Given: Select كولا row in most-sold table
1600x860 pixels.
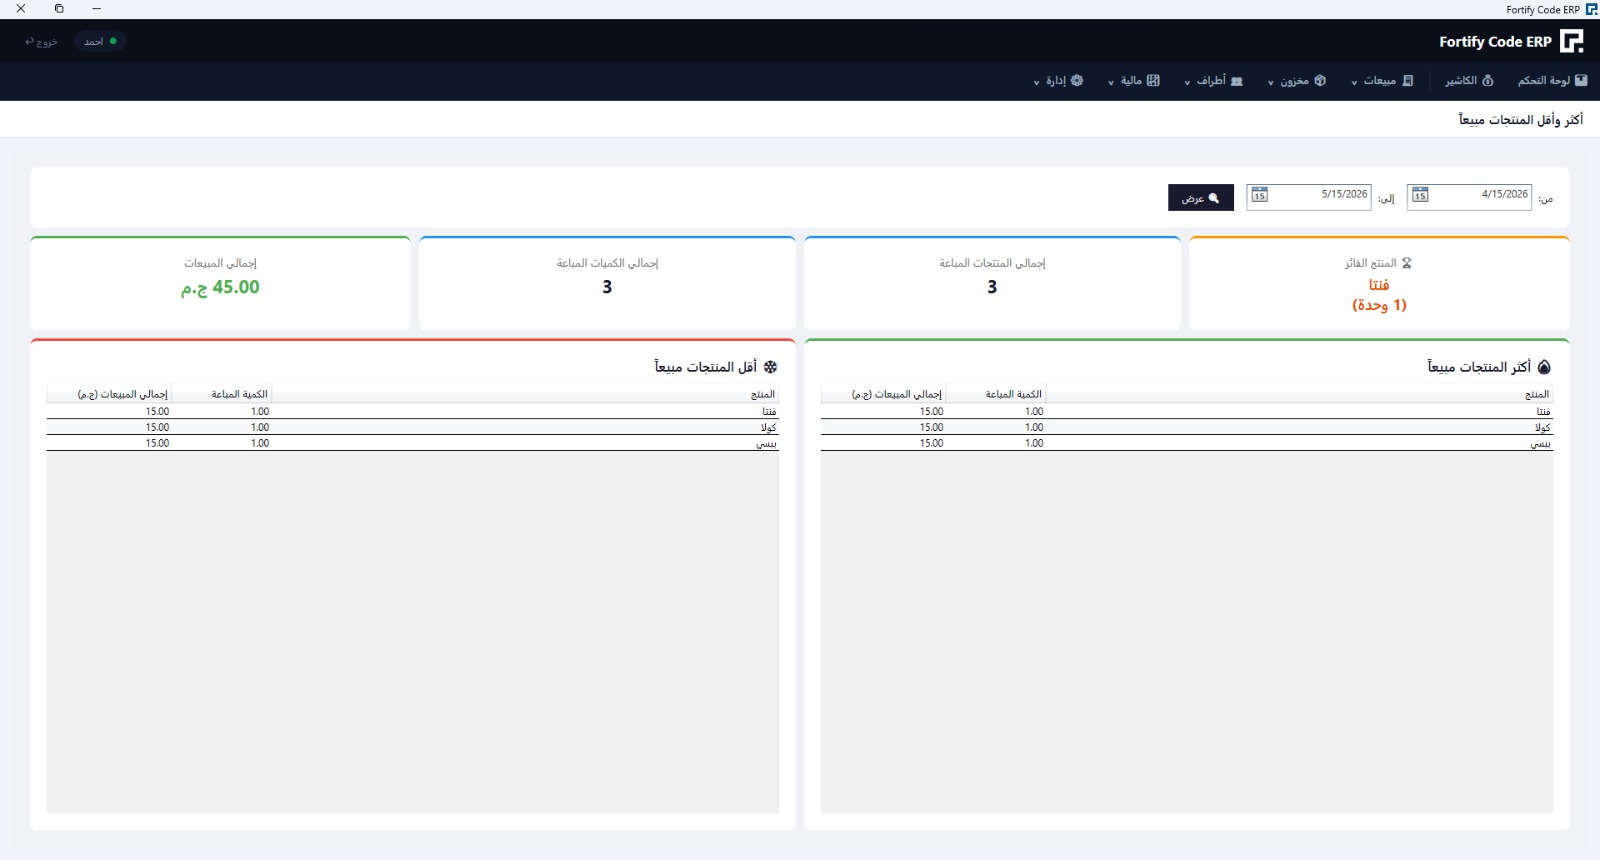Looking at the screenshot, I should point(1187,427).
